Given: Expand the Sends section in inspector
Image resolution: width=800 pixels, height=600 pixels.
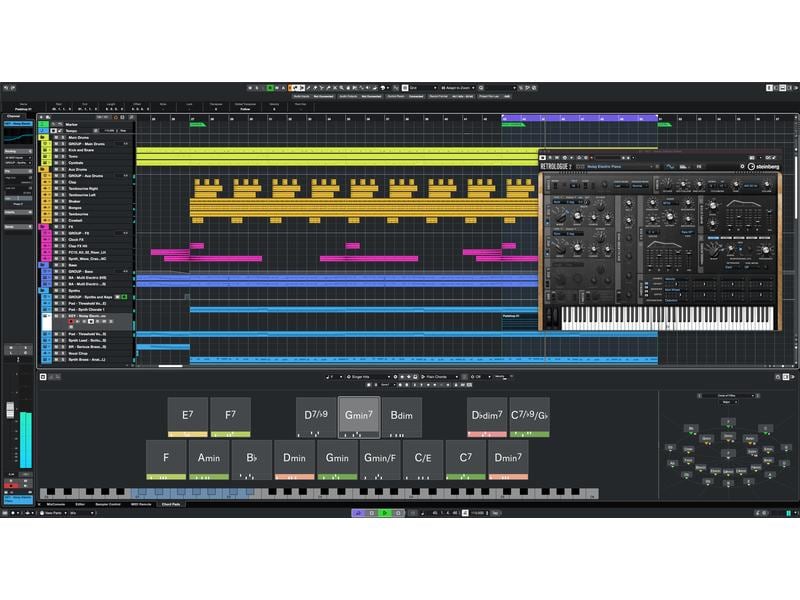Looking at the screenshot, I should pyautogui.click(x=18, y=227).
